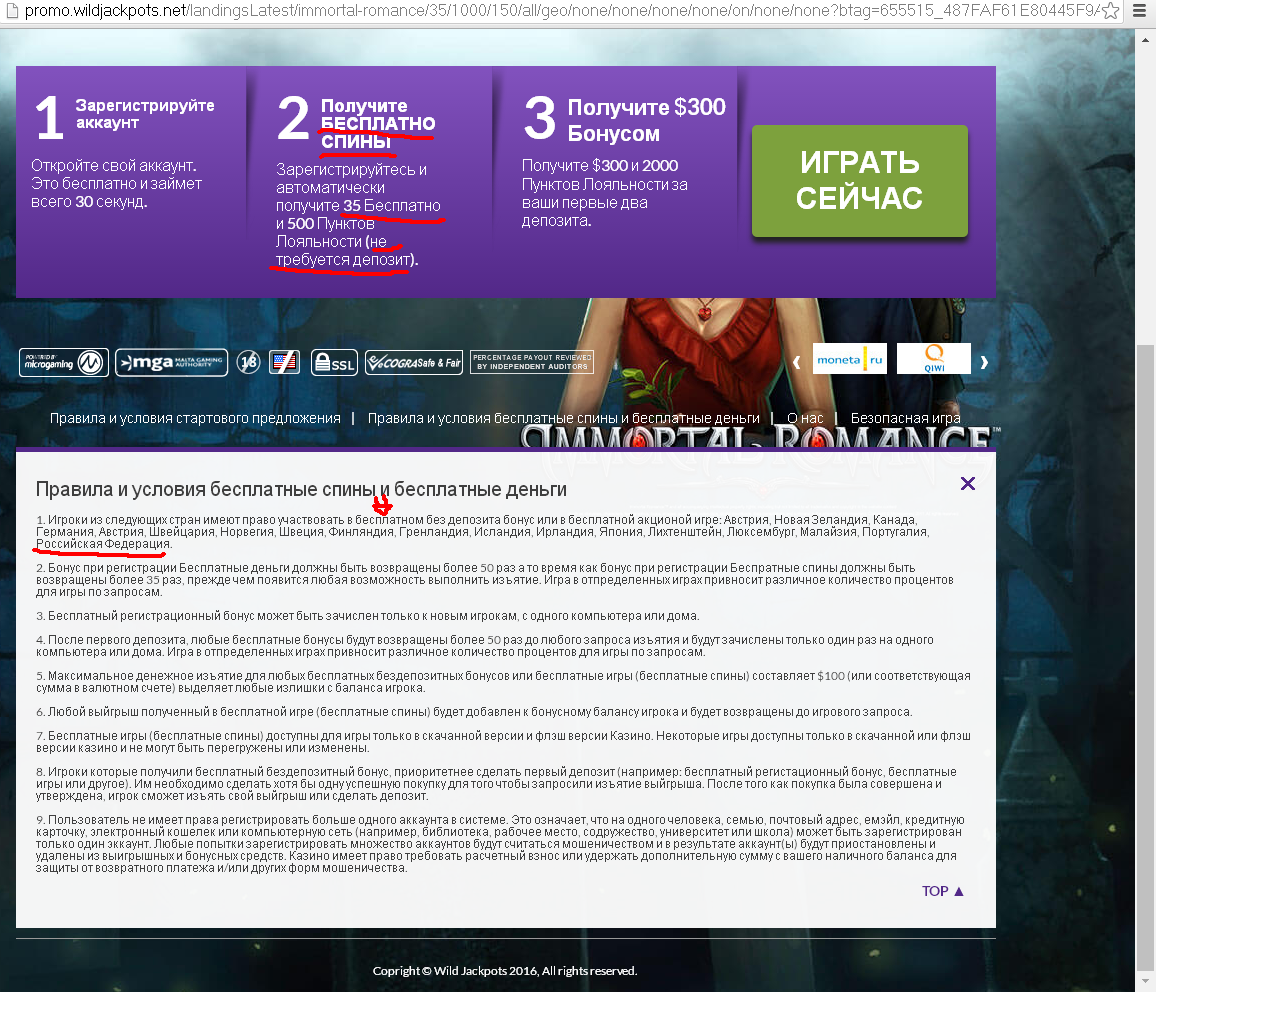
Task: Click the page info icon beside the URL
Action: pyautogui.click(x=12, y=11)
